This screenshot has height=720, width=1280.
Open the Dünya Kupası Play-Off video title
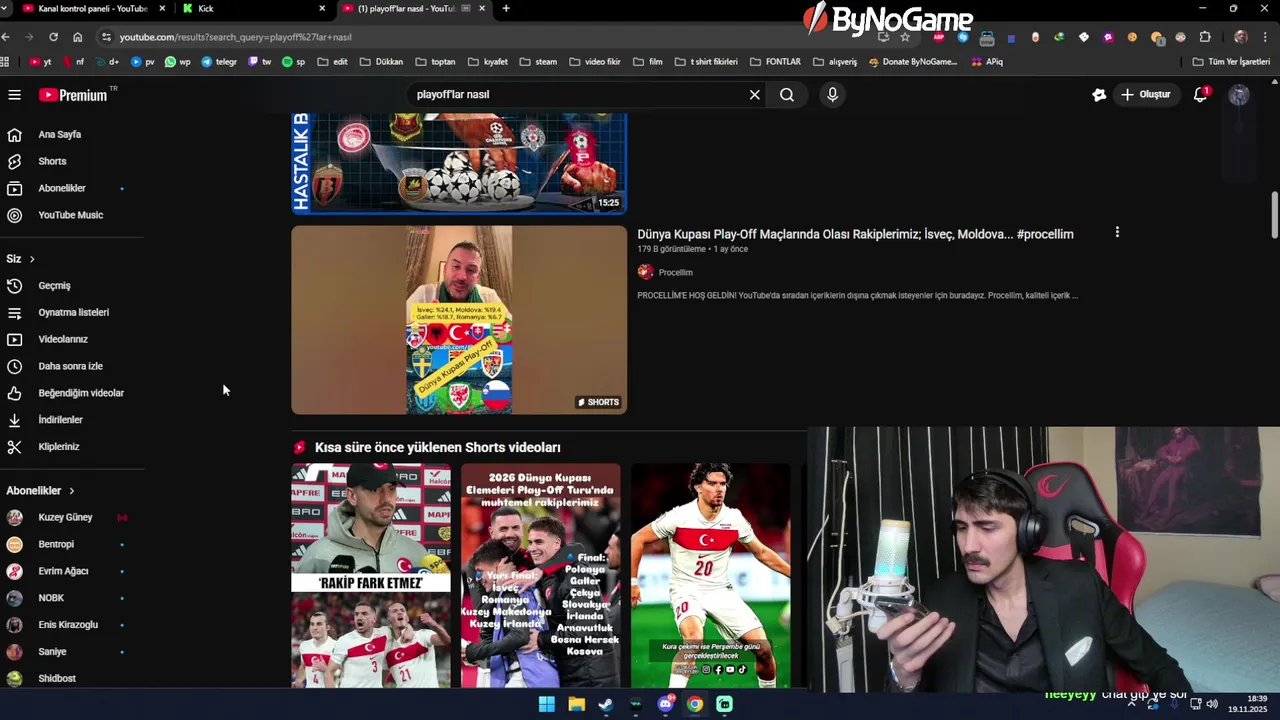[855, 234]
